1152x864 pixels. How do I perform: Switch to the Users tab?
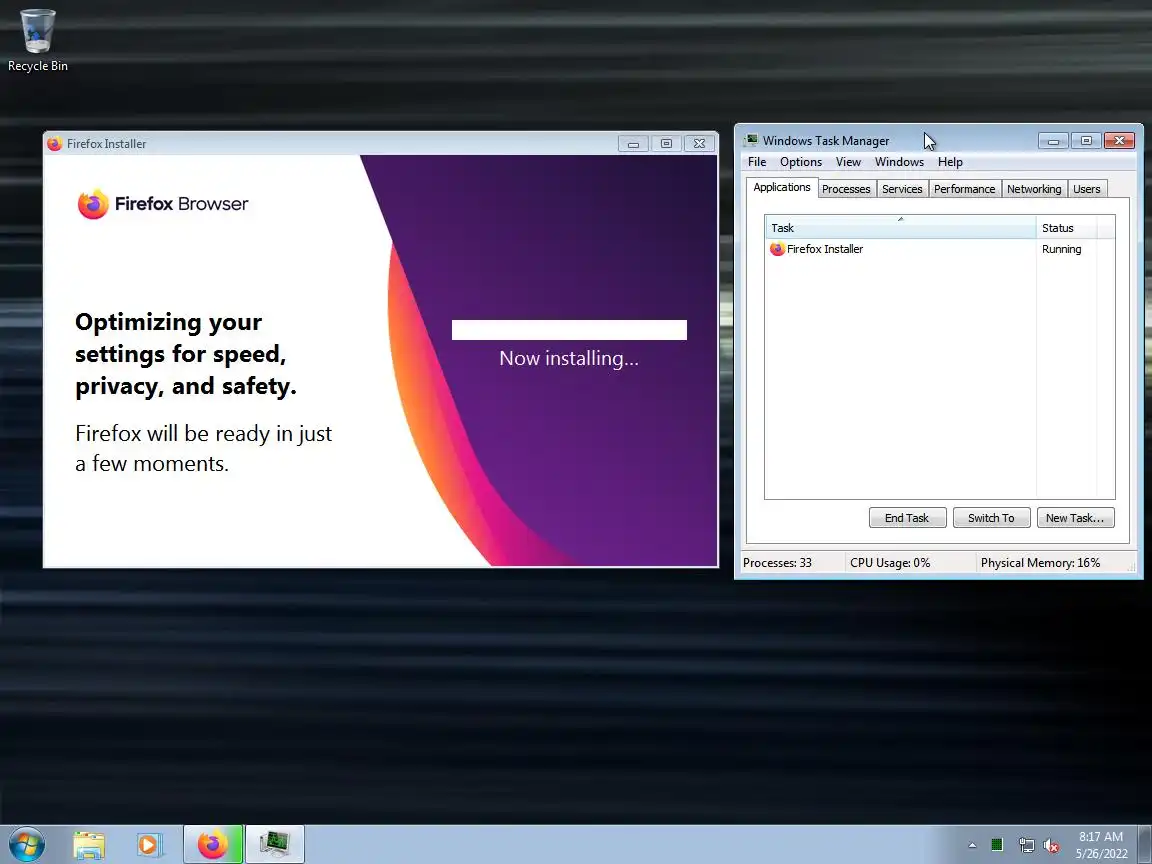[x=1087, y=189]
